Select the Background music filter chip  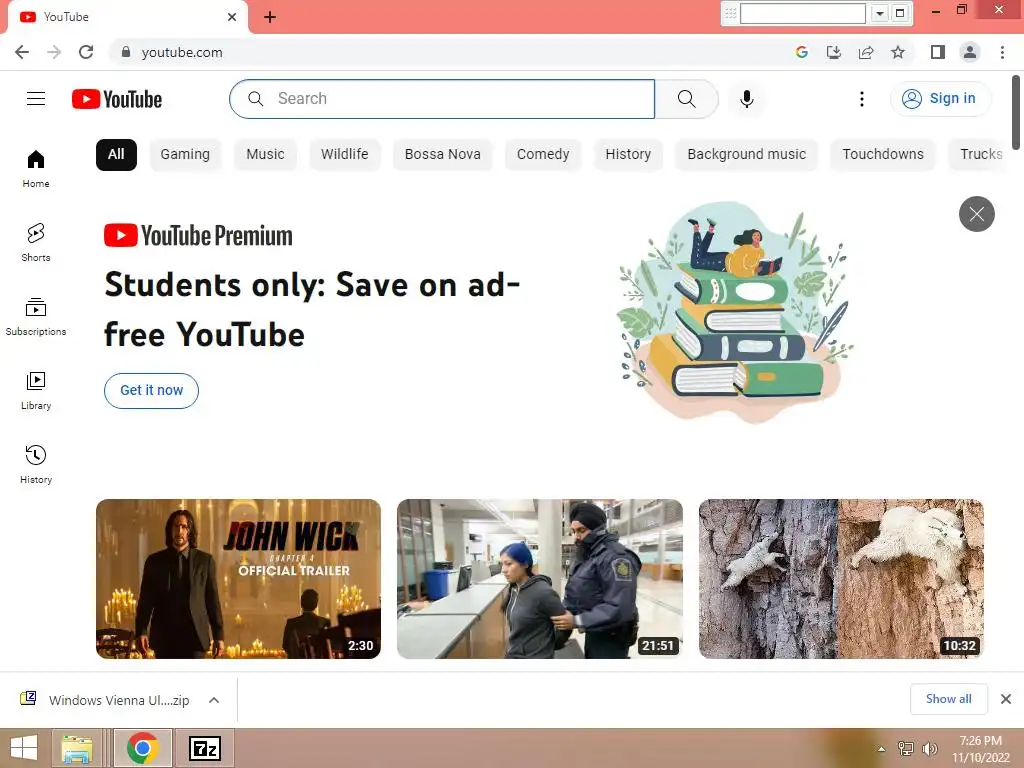pyautogui.click(x=746, y=155)
